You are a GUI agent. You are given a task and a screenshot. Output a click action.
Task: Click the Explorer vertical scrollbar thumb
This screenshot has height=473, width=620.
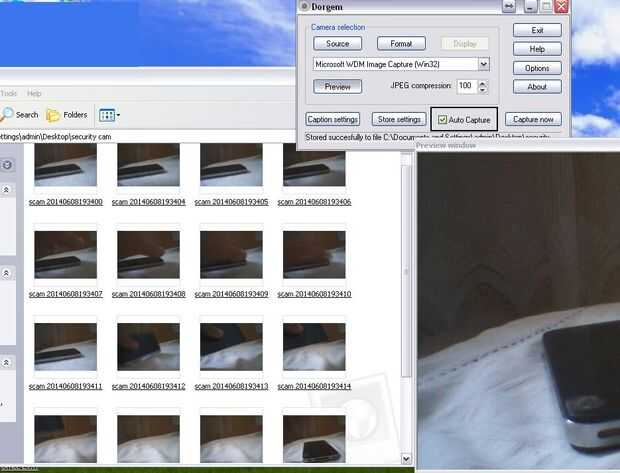coord(406,271)
